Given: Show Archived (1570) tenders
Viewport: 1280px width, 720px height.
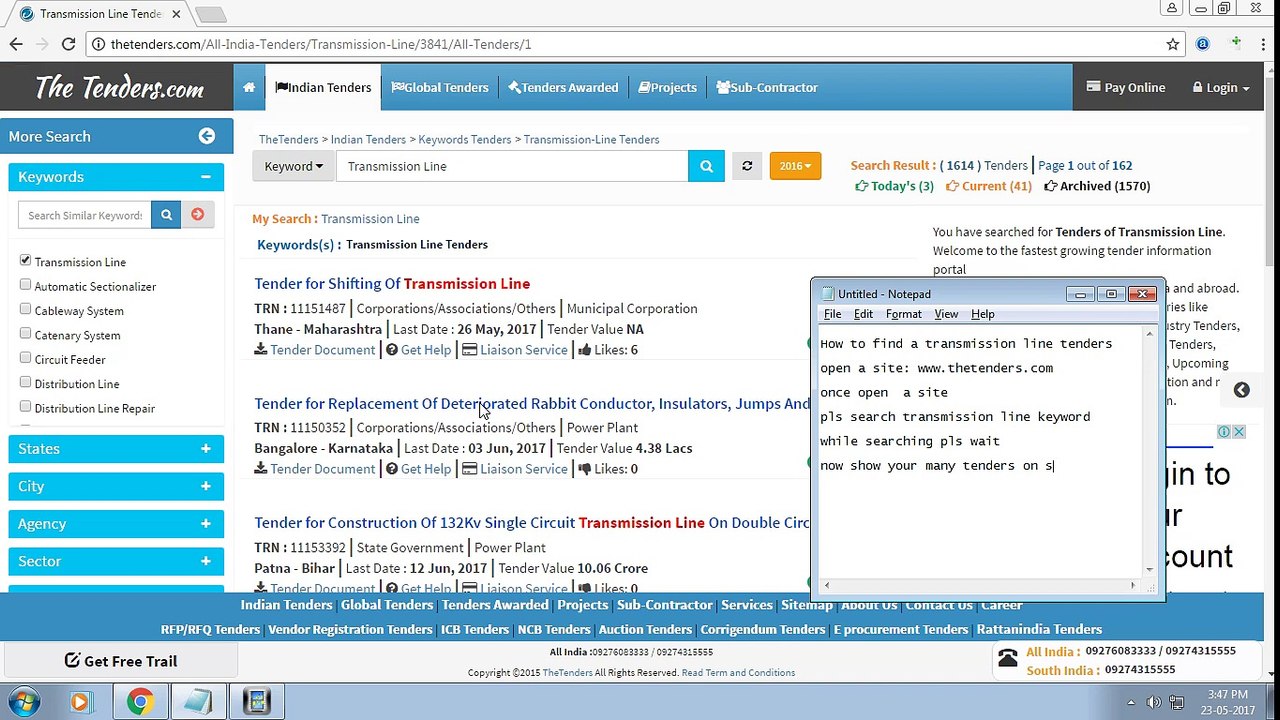Looking at the screenshot, I should (x=1097, y=186).
